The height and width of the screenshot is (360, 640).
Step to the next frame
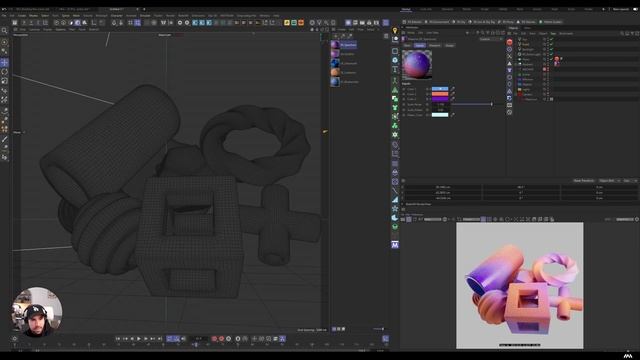(146, 339)
